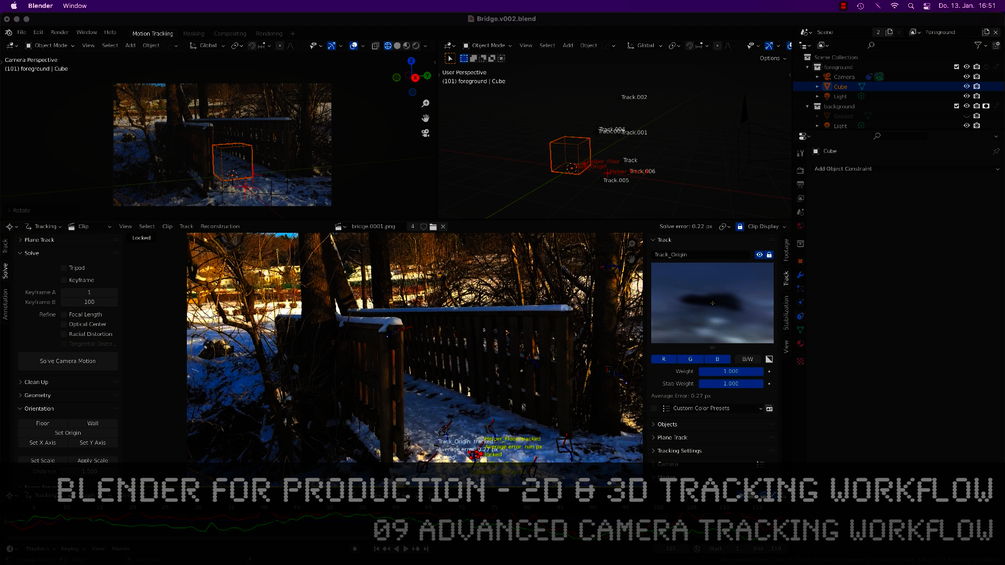Open Object Mode dropdown in left viewport
The height and width of the screenshot is (565, 1005).
coord(50,45)
